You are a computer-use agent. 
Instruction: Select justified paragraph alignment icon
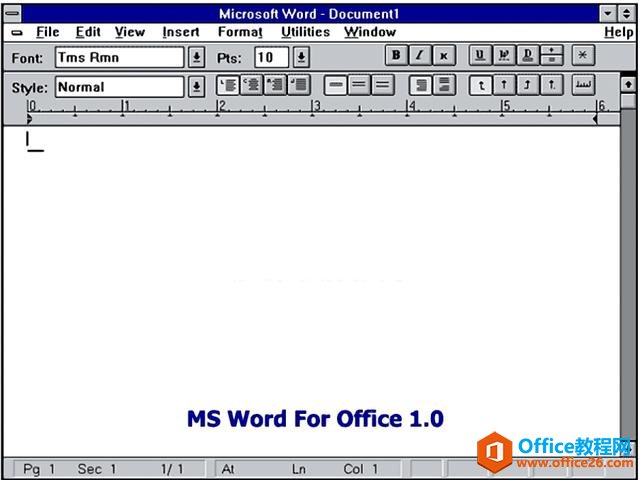click(299, 85)
